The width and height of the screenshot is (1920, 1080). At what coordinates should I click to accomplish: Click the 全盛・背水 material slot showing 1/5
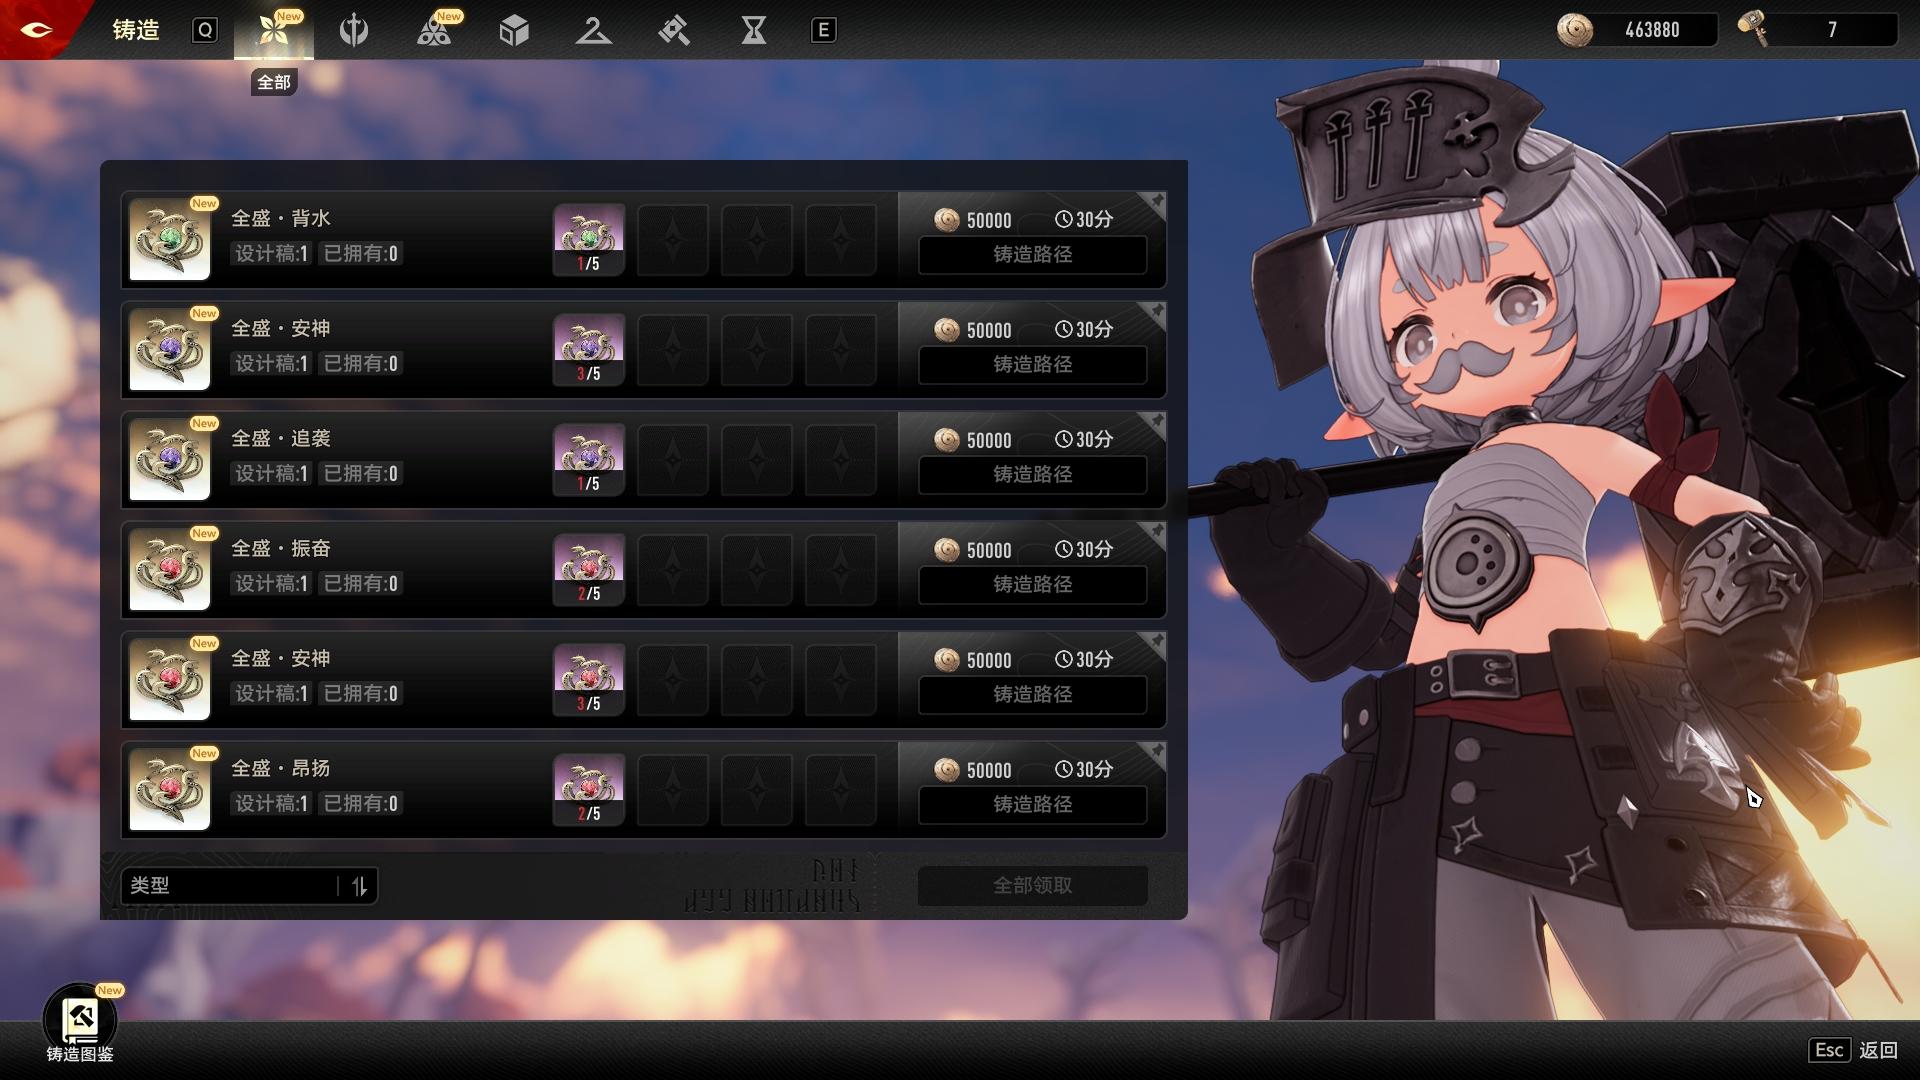tap(589, 240)
